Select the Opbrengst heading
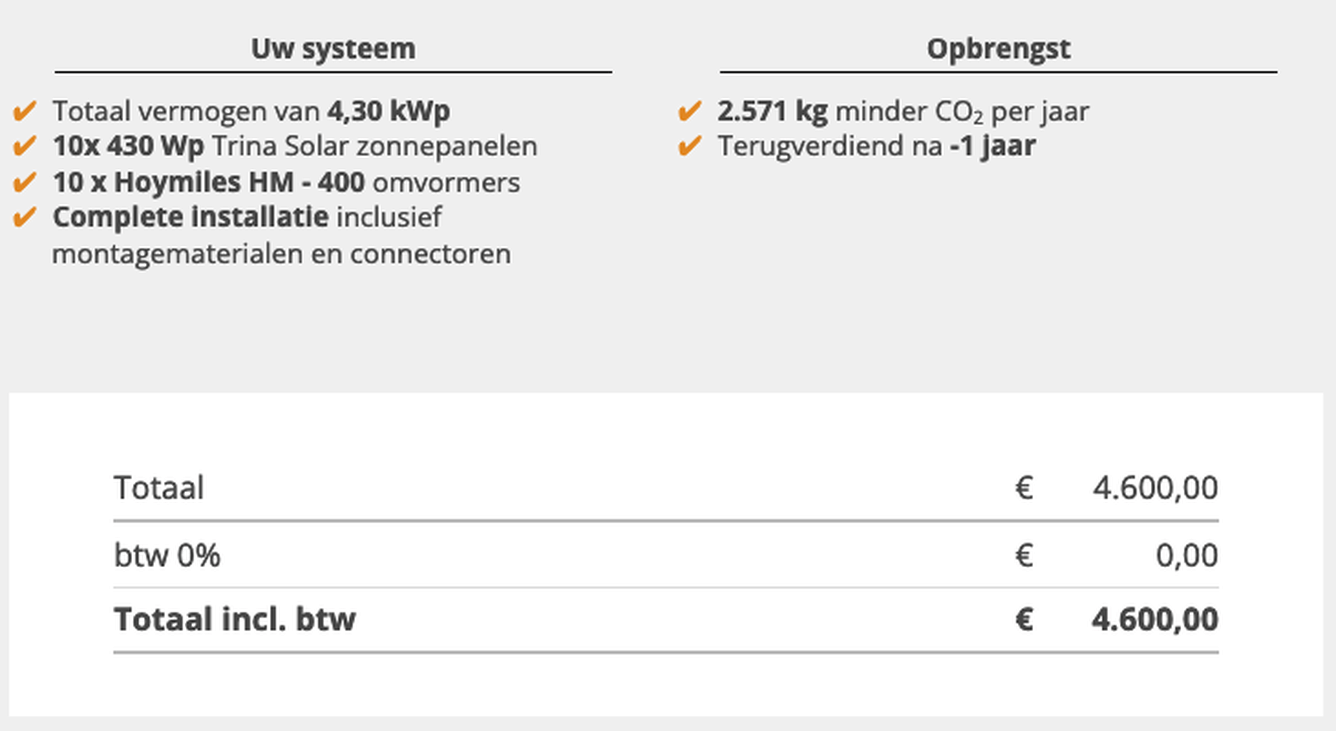The width and height of the screenshot is (1336, 731). [998, 49]
